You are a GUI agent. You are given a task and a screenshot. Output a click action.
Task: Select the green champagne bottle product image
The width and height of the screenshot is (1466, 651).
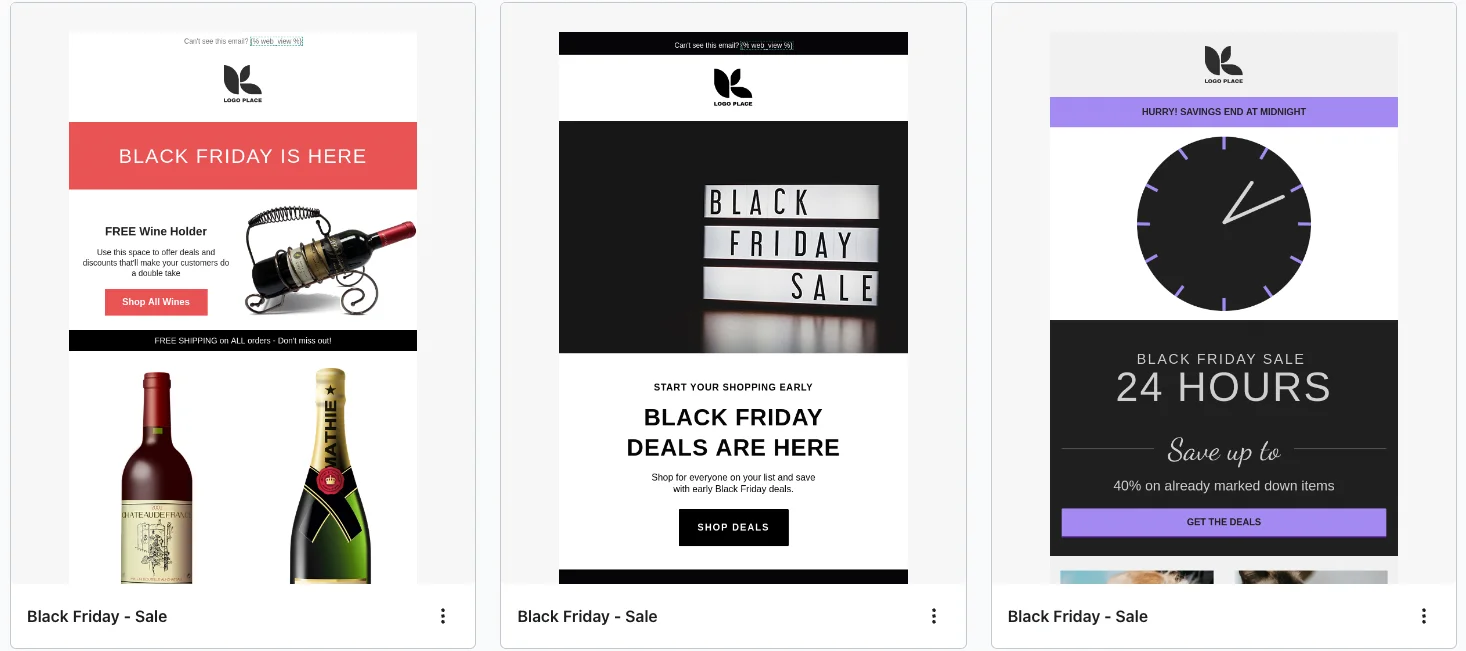[330, 476]
